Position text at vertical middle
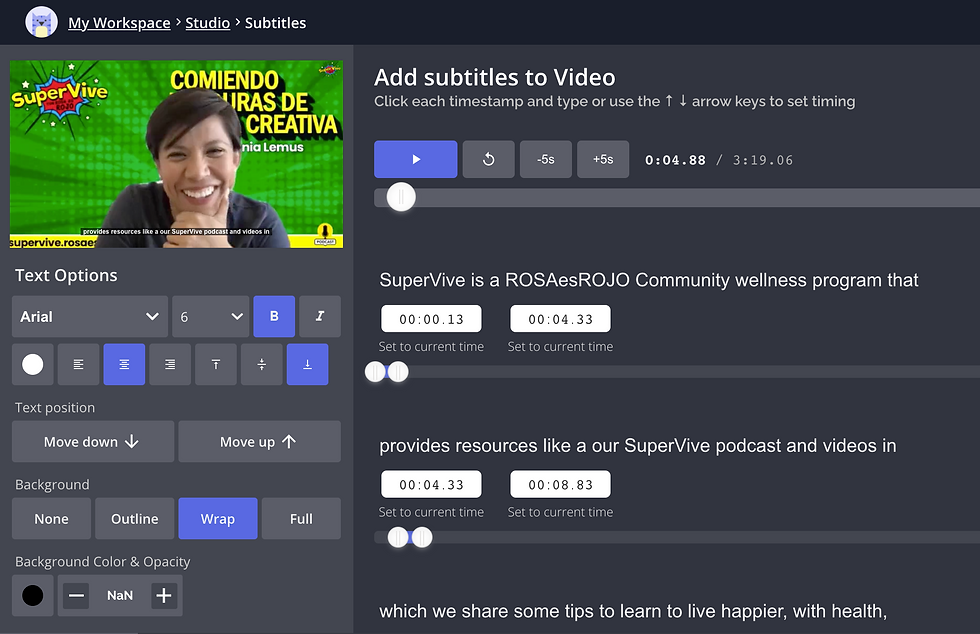The image size is (980, 634). pyautogui.click(x=262, y=364)
